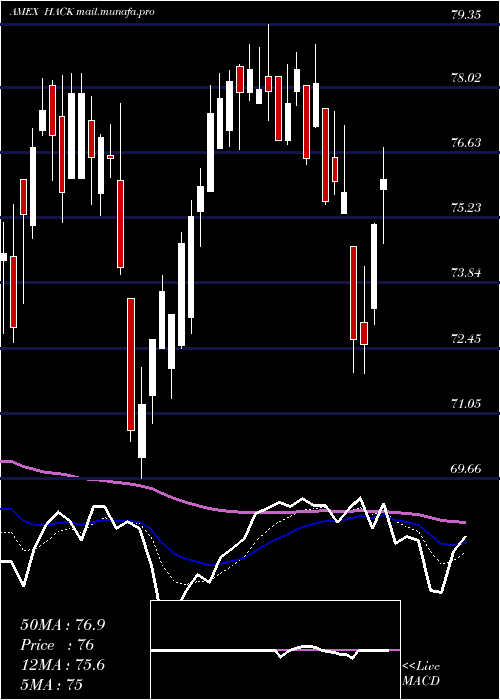Select the 72.45 price axis label
Image resolution: width=500 pixels, height=700 pixels.
(x=466, y=338)
